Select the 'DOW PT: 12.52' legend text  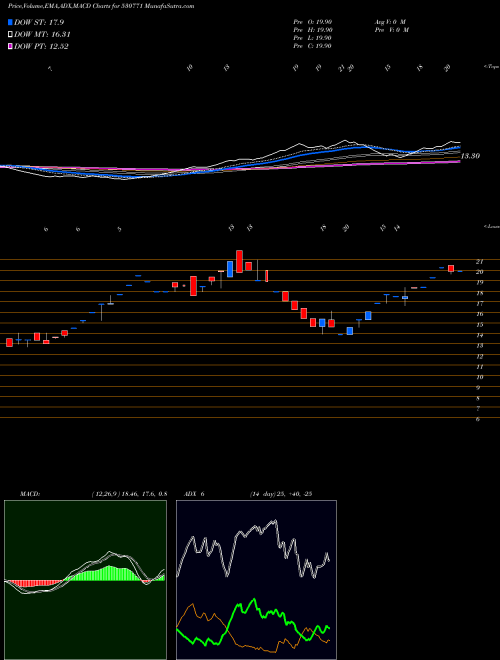pos(41,46)
